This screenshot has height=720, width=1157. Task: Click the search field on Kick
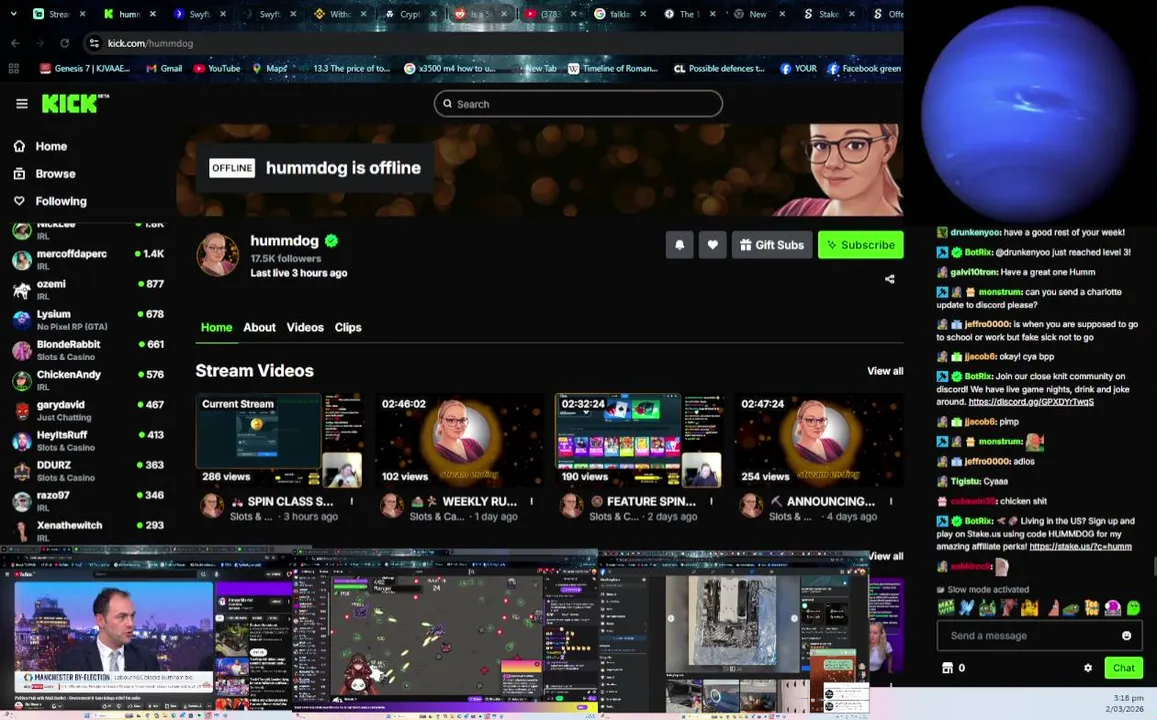(x=578, y=104)
